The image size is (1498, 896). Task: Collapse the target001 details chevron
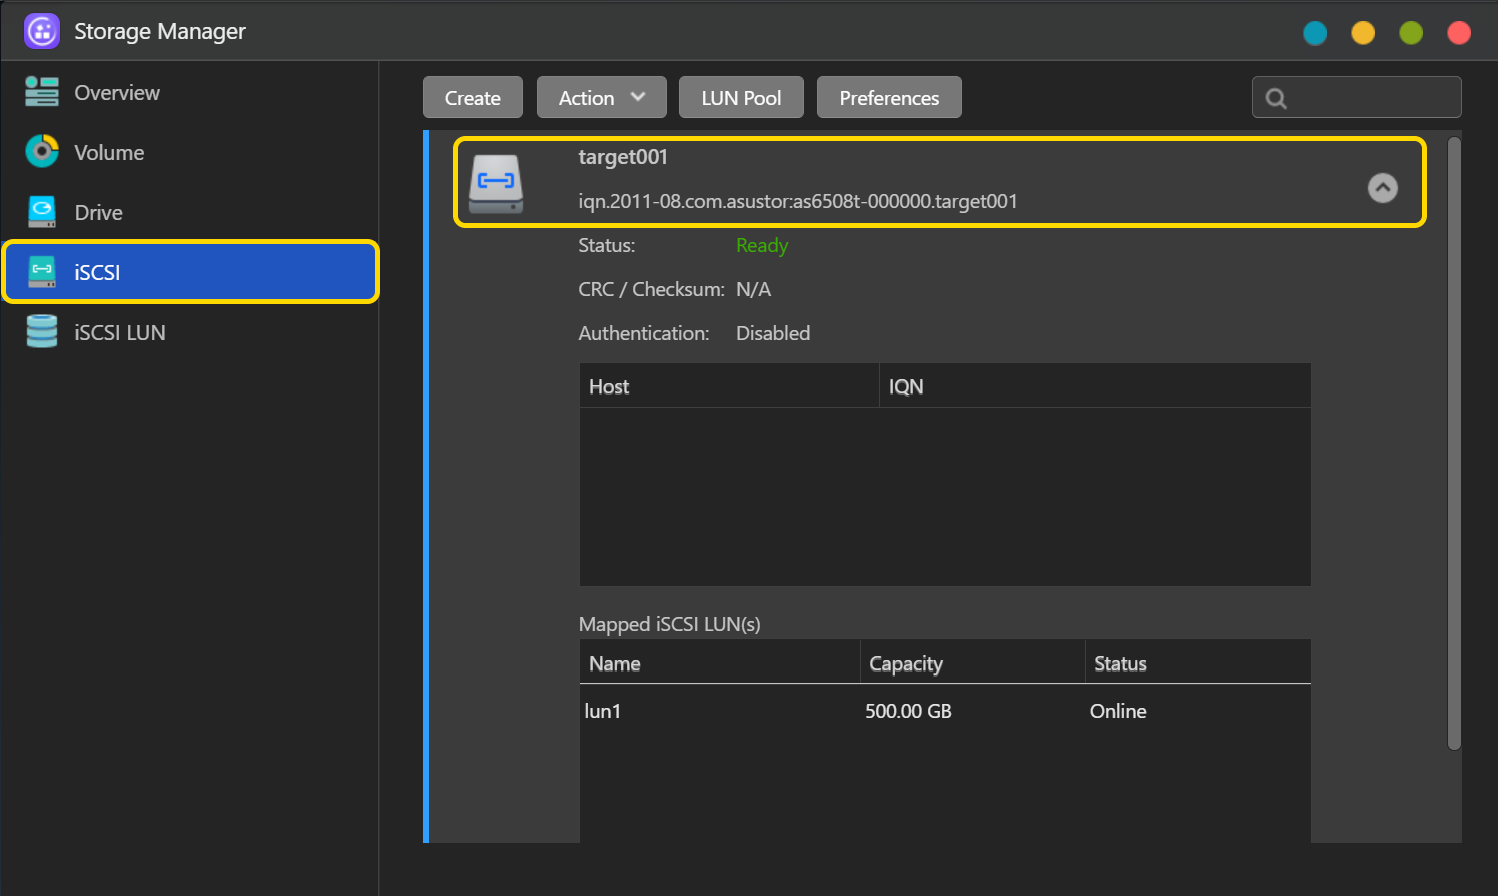(1383, 188)
